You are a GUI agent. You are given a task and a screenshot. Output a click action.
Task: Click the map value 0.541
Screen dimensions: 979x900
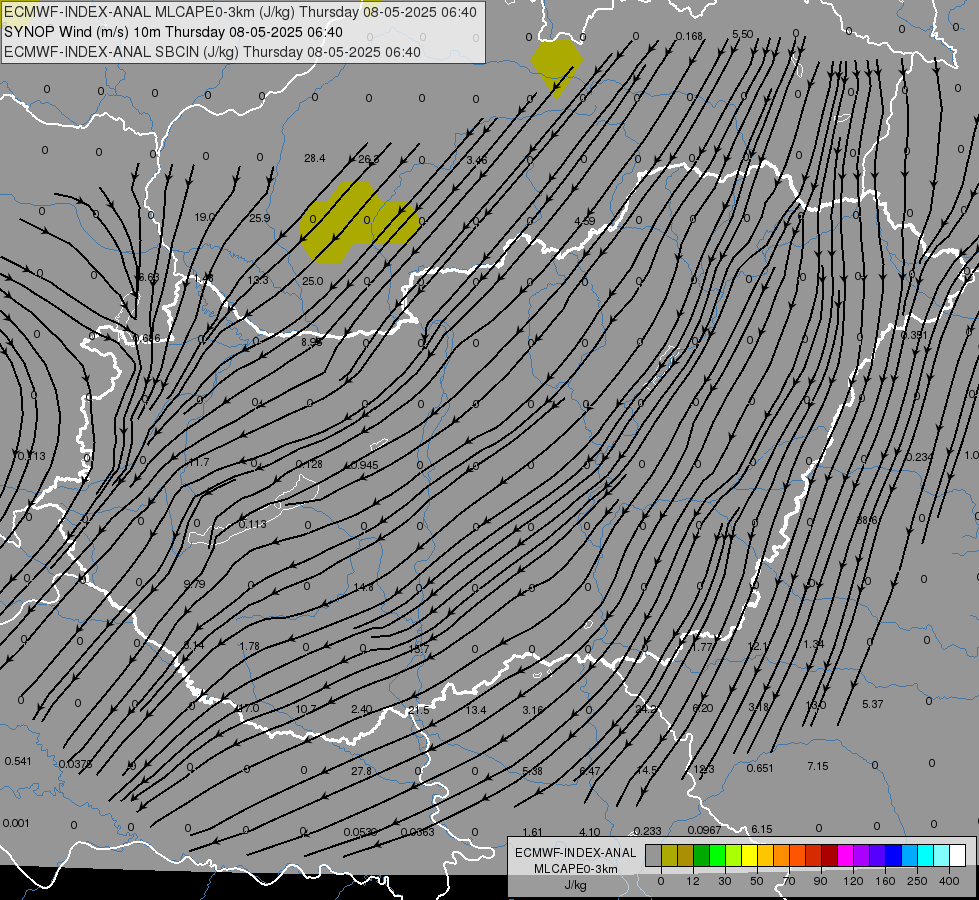tap(17, 761)
